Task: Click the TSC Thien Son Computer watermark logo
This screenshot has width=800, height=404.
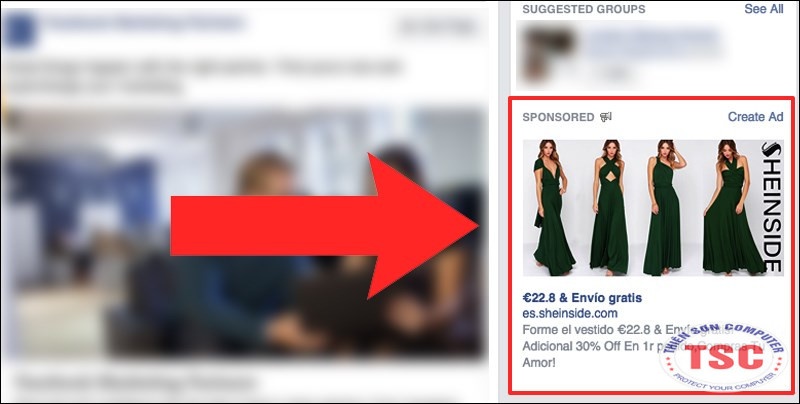Action: click(x=723, y=357)
